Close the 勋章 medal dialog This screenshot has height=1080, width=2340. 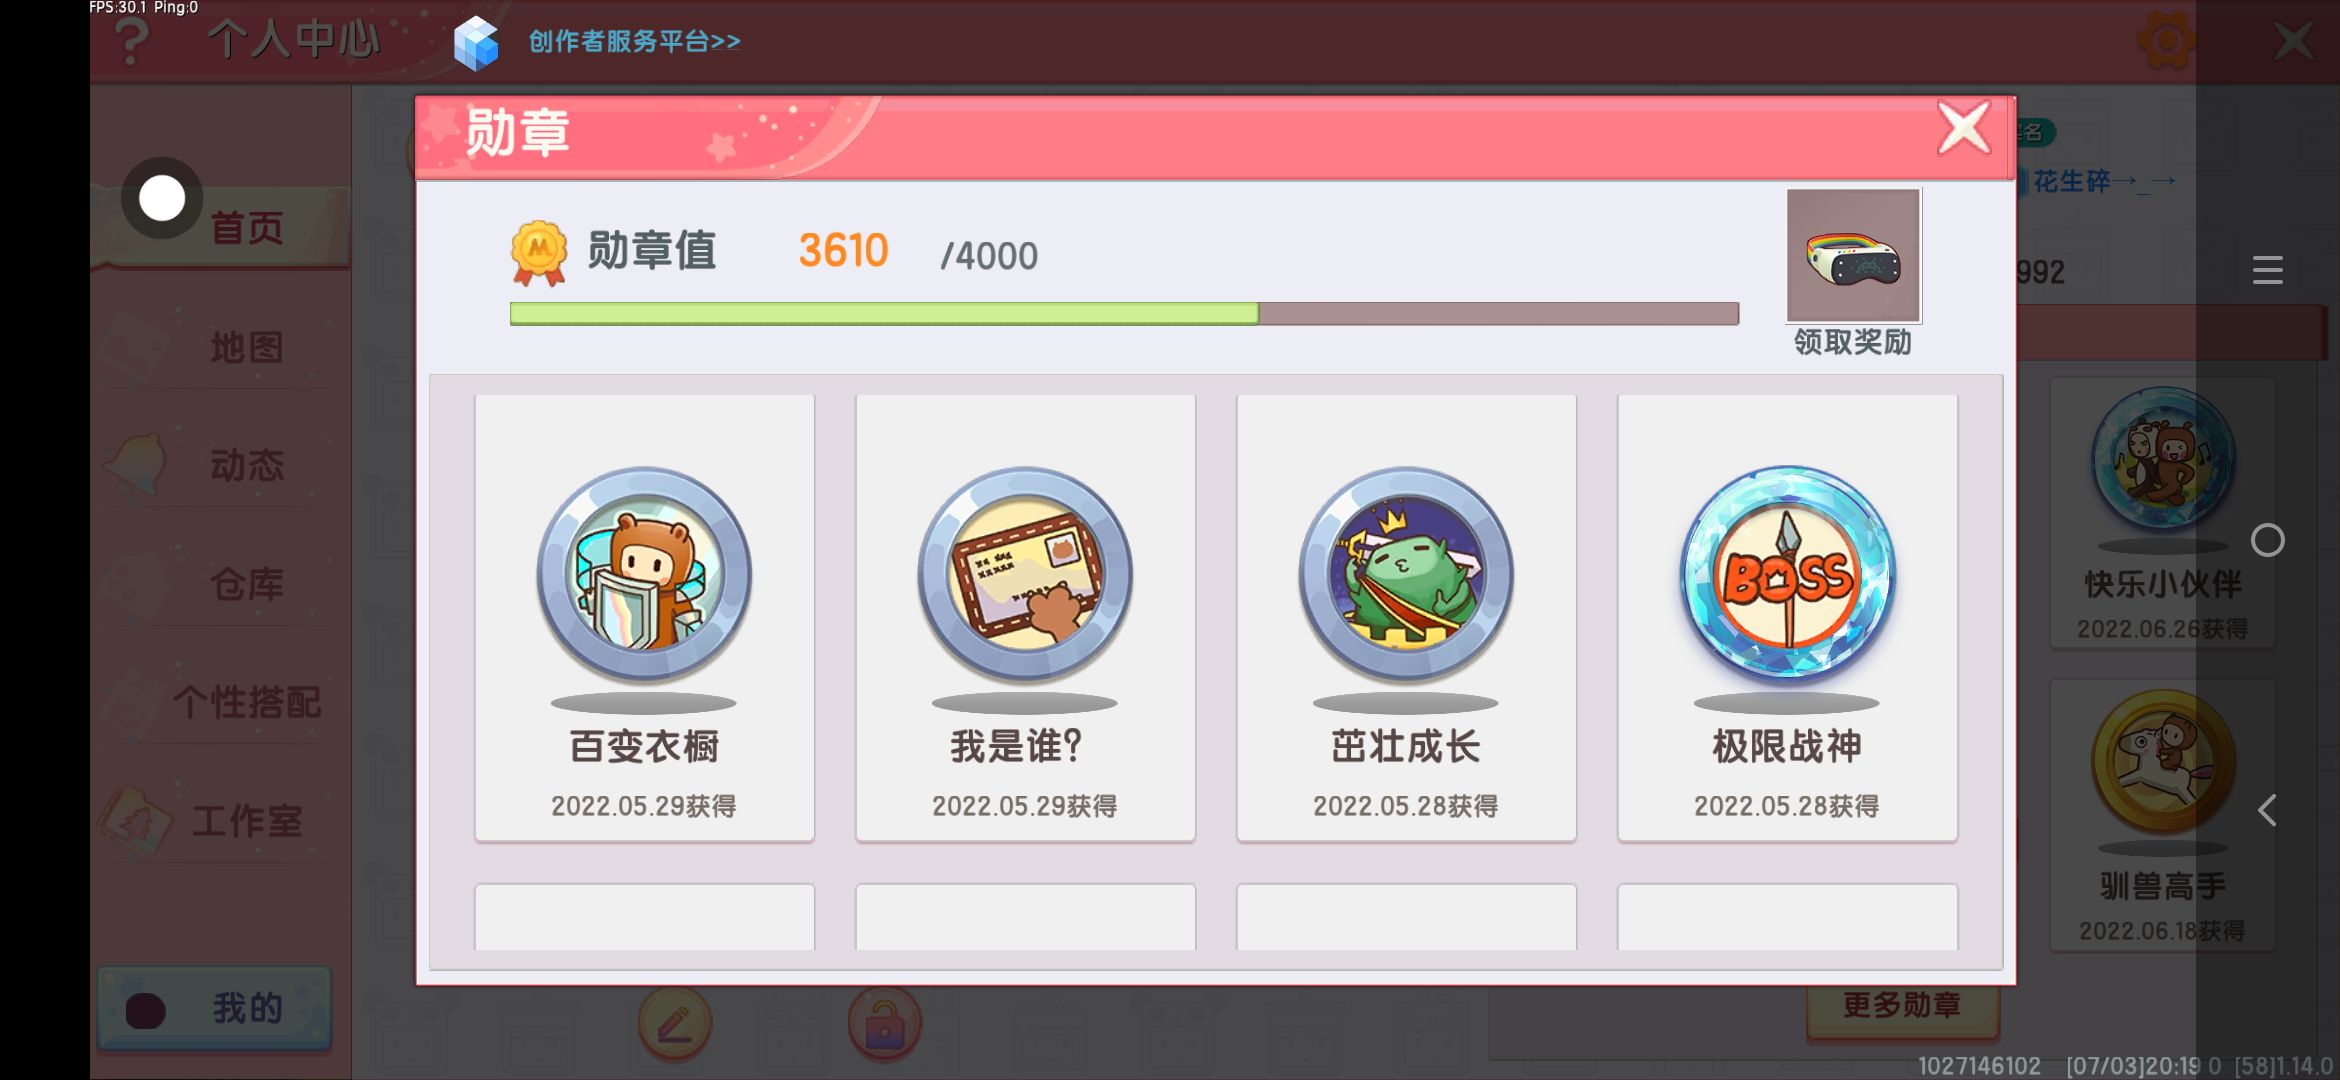[x=1963, y=128]
